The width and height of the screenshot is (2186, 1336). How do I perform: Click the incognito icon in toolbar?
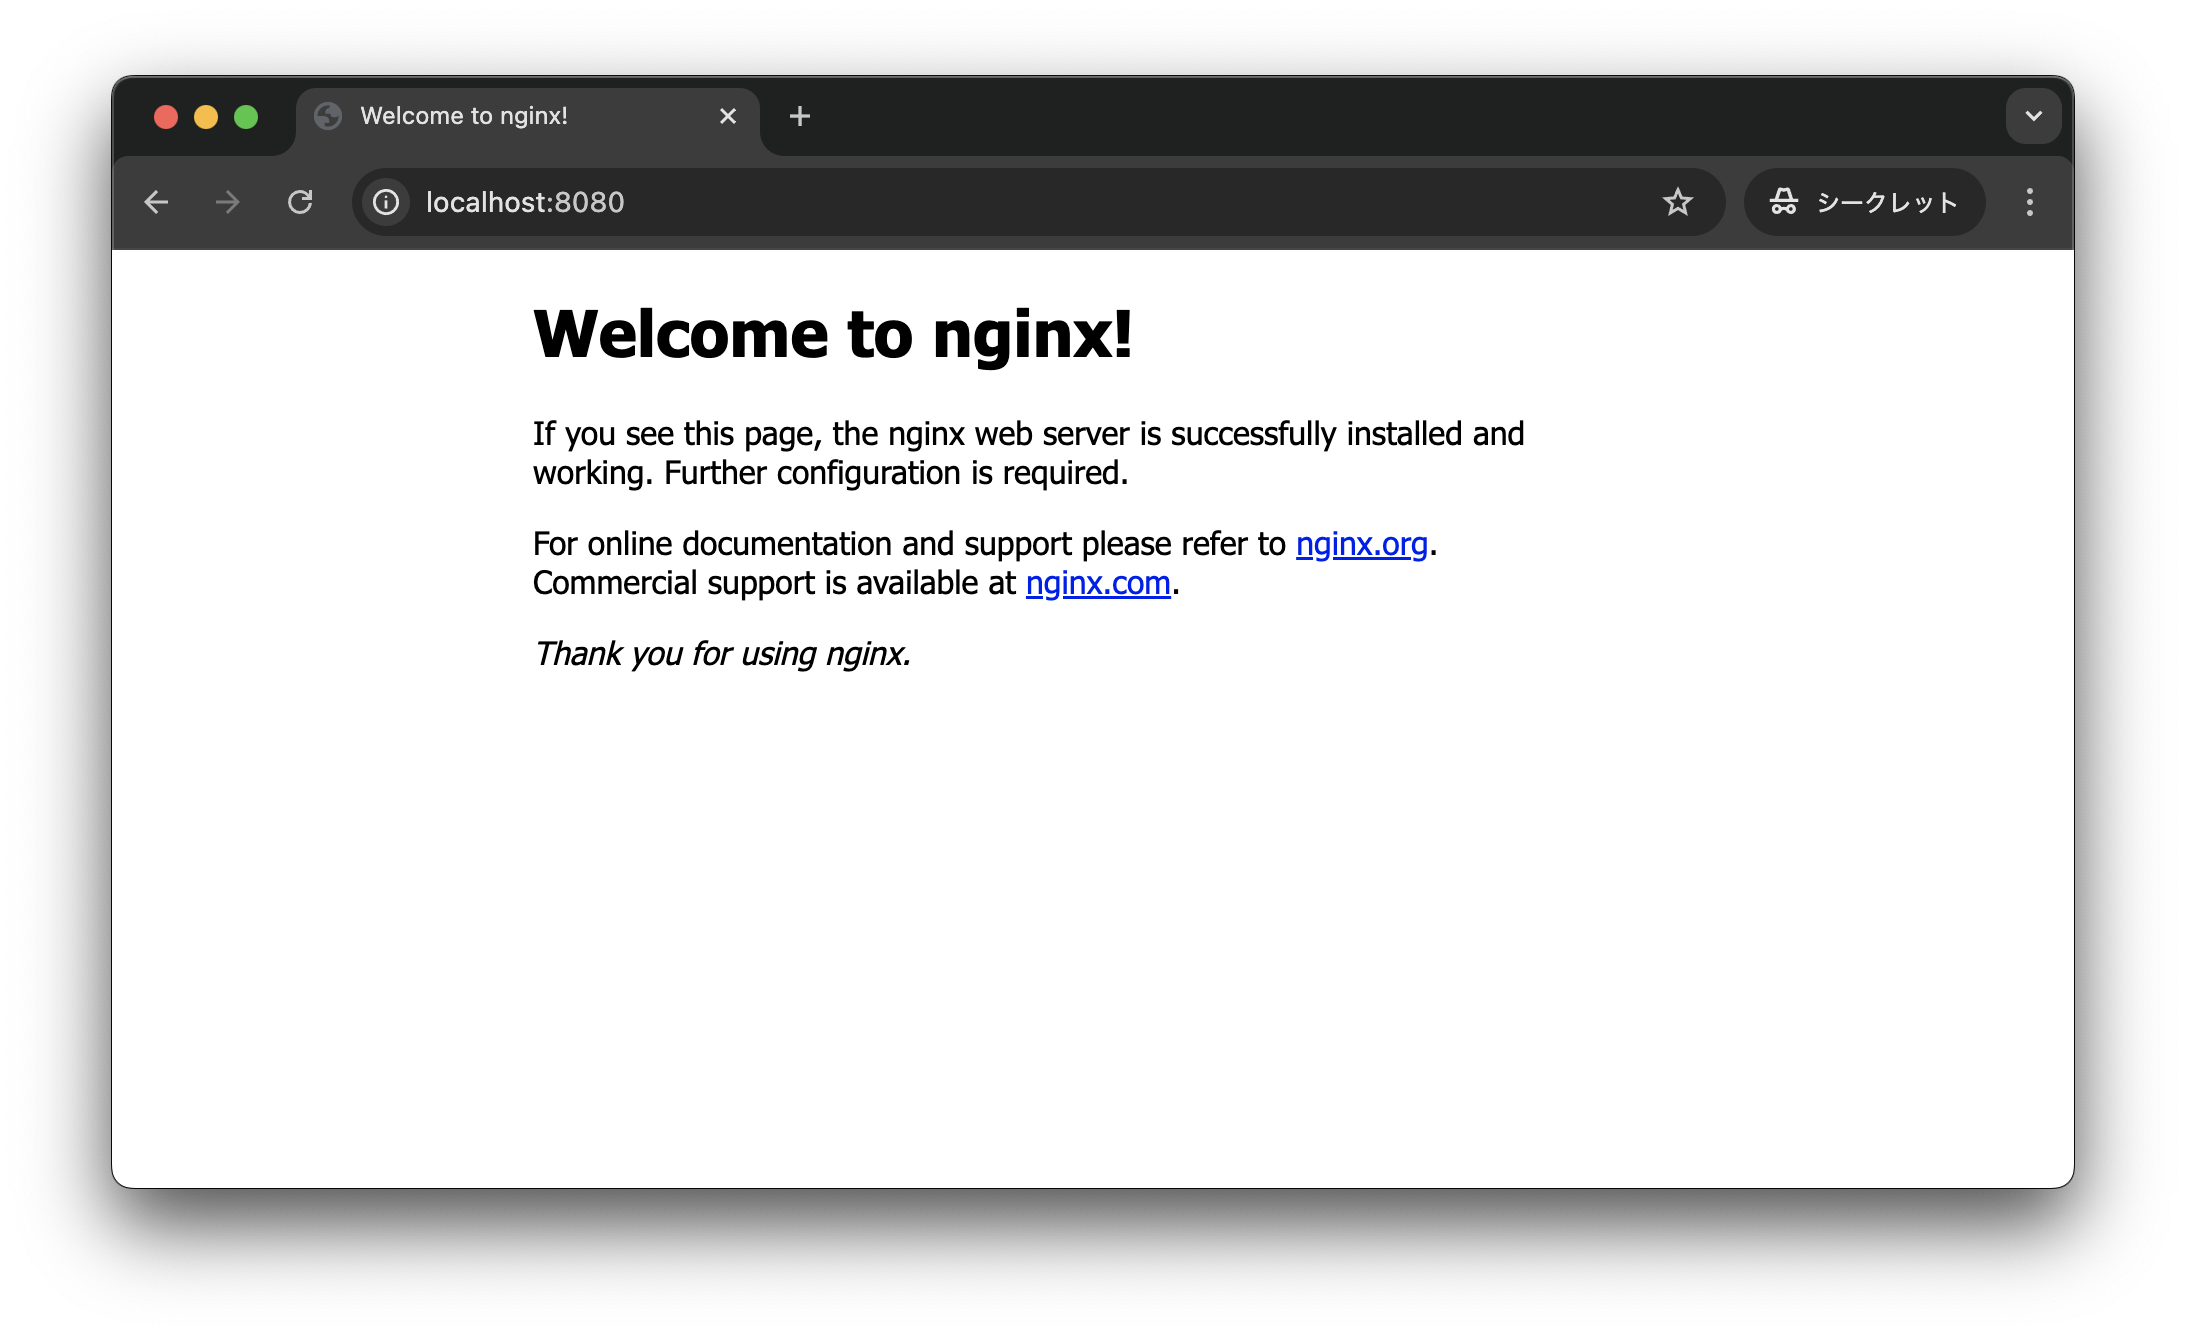coord(1783,202)
